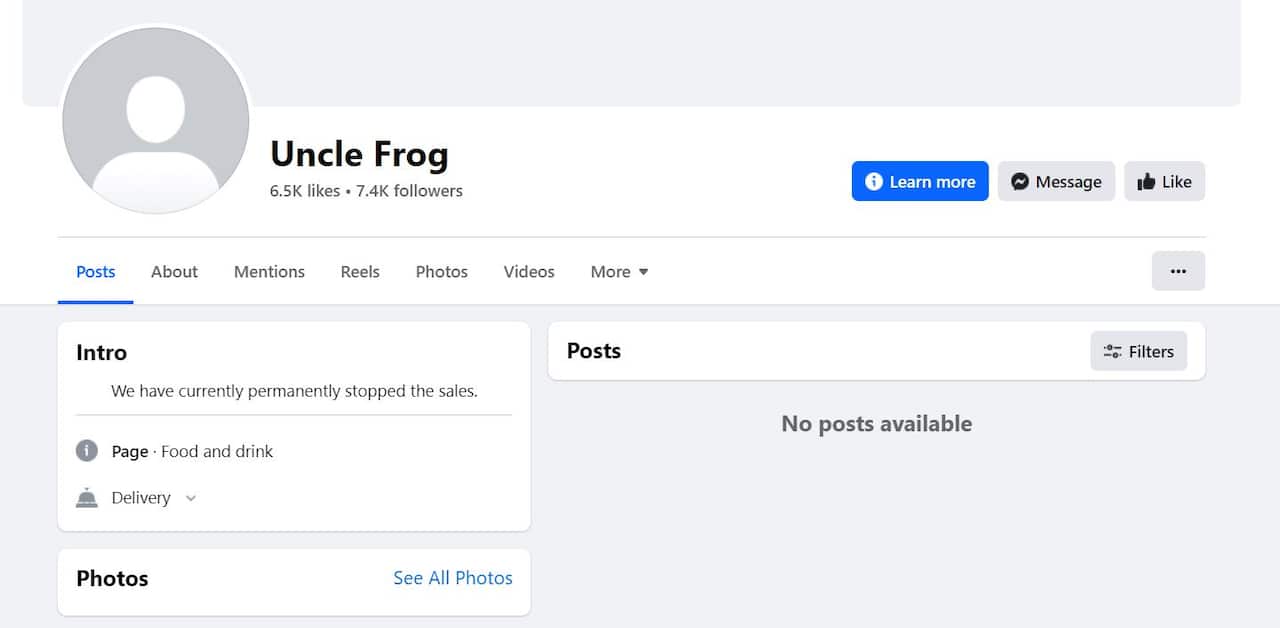
Task: Click the Delivery service bell icon
Action: 87,498
